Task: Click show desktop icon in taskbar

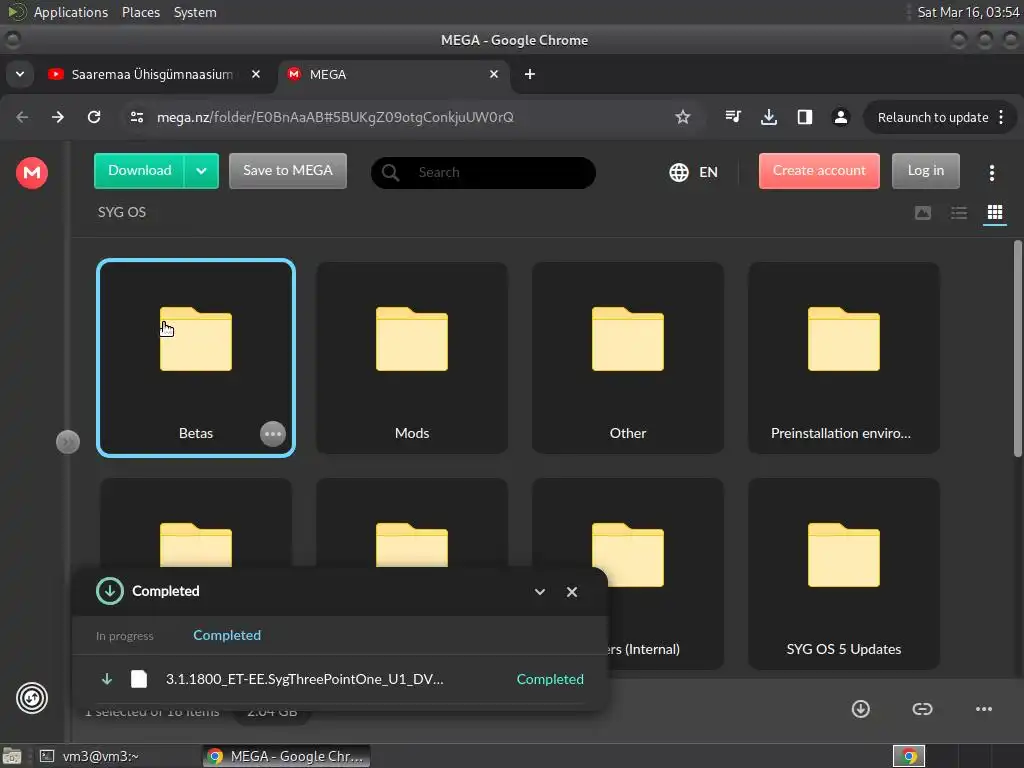Action: pos(11,756)
